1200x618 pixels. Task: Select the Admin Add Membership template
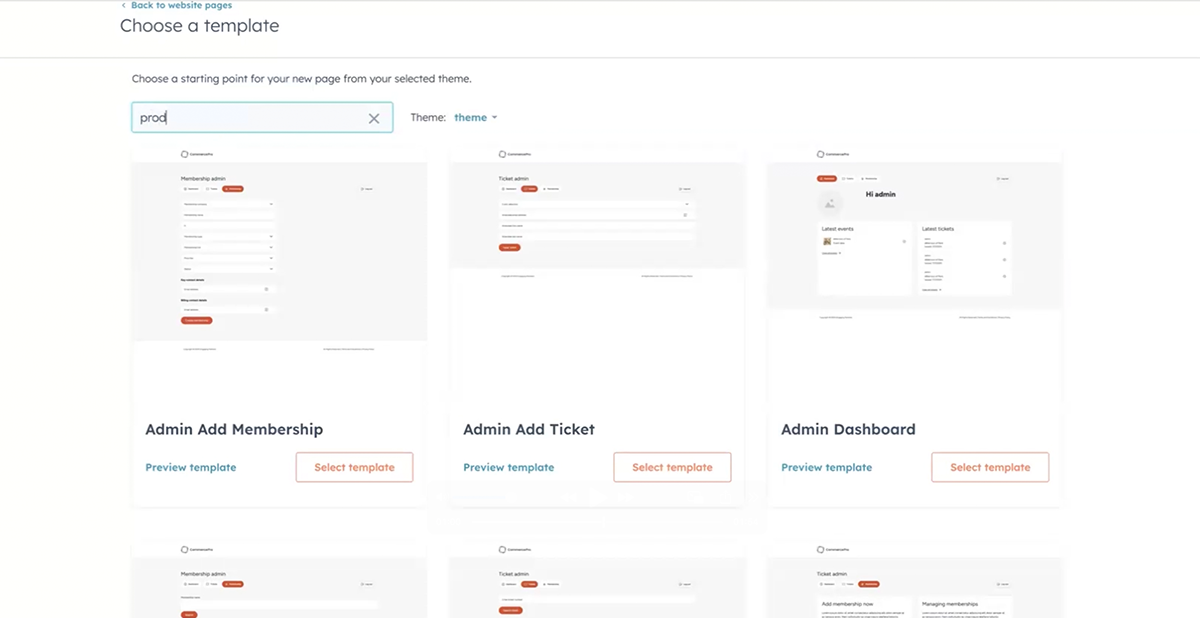click(x=354, y=467)
